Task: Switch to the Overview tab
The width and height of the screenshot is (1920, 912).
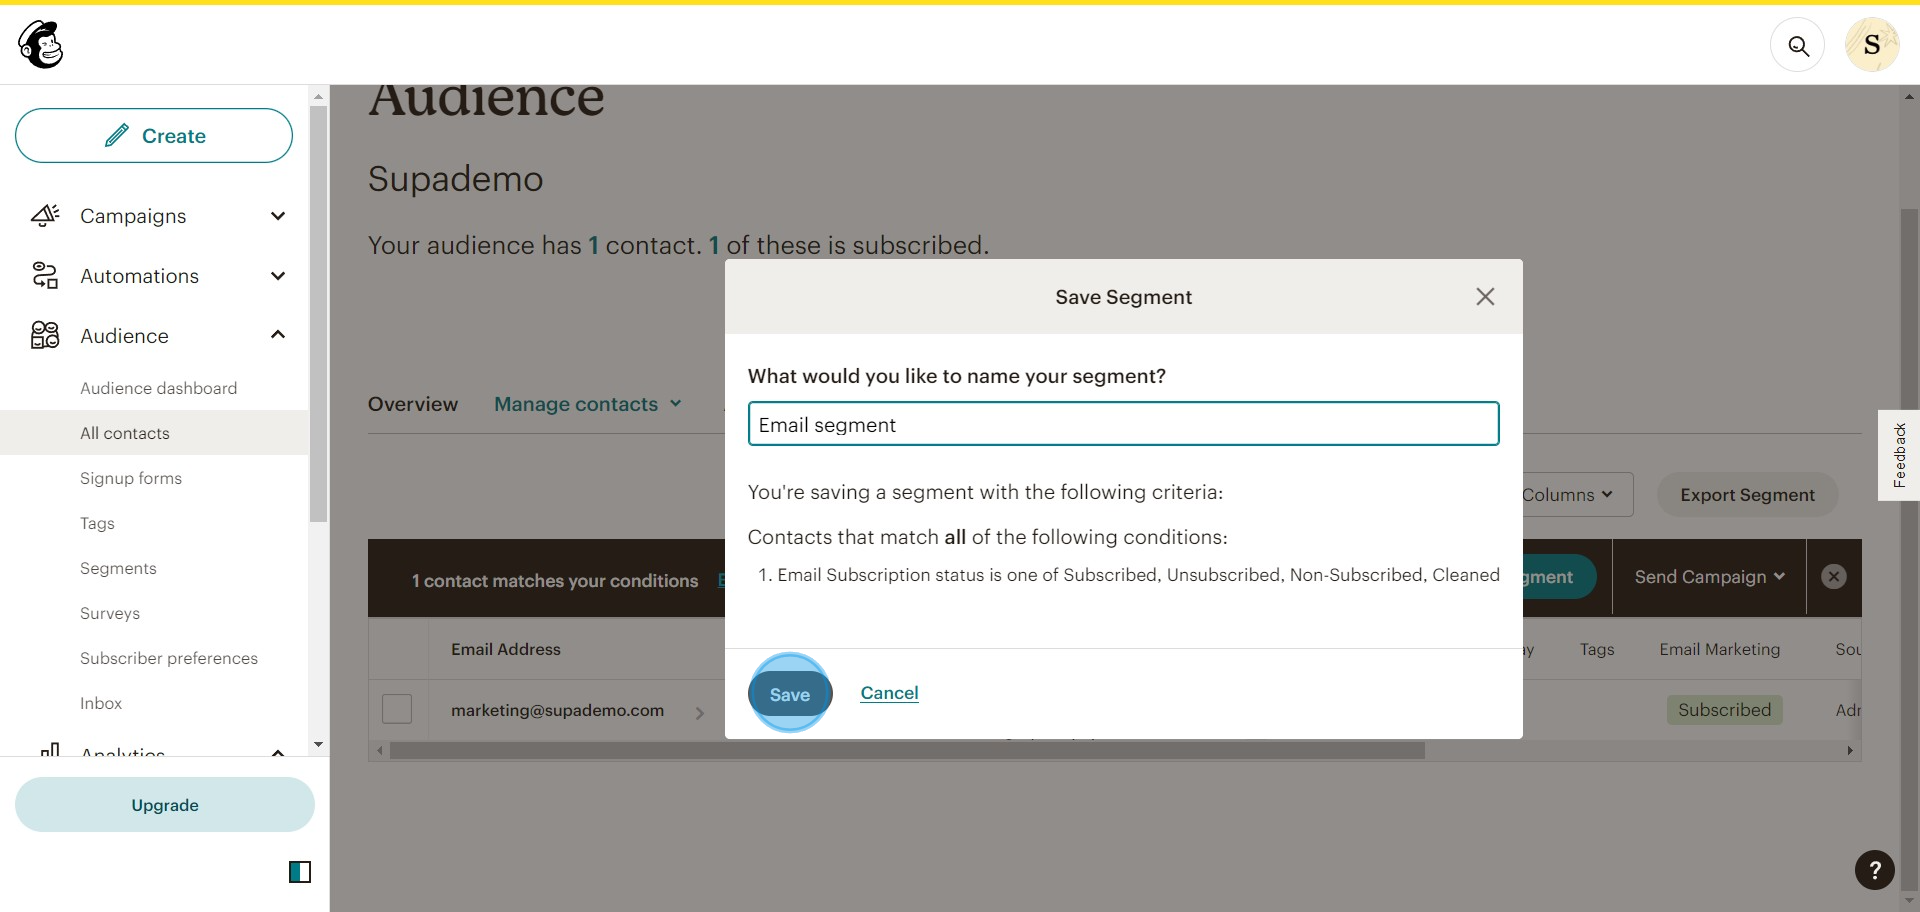Action: [413, 404]
